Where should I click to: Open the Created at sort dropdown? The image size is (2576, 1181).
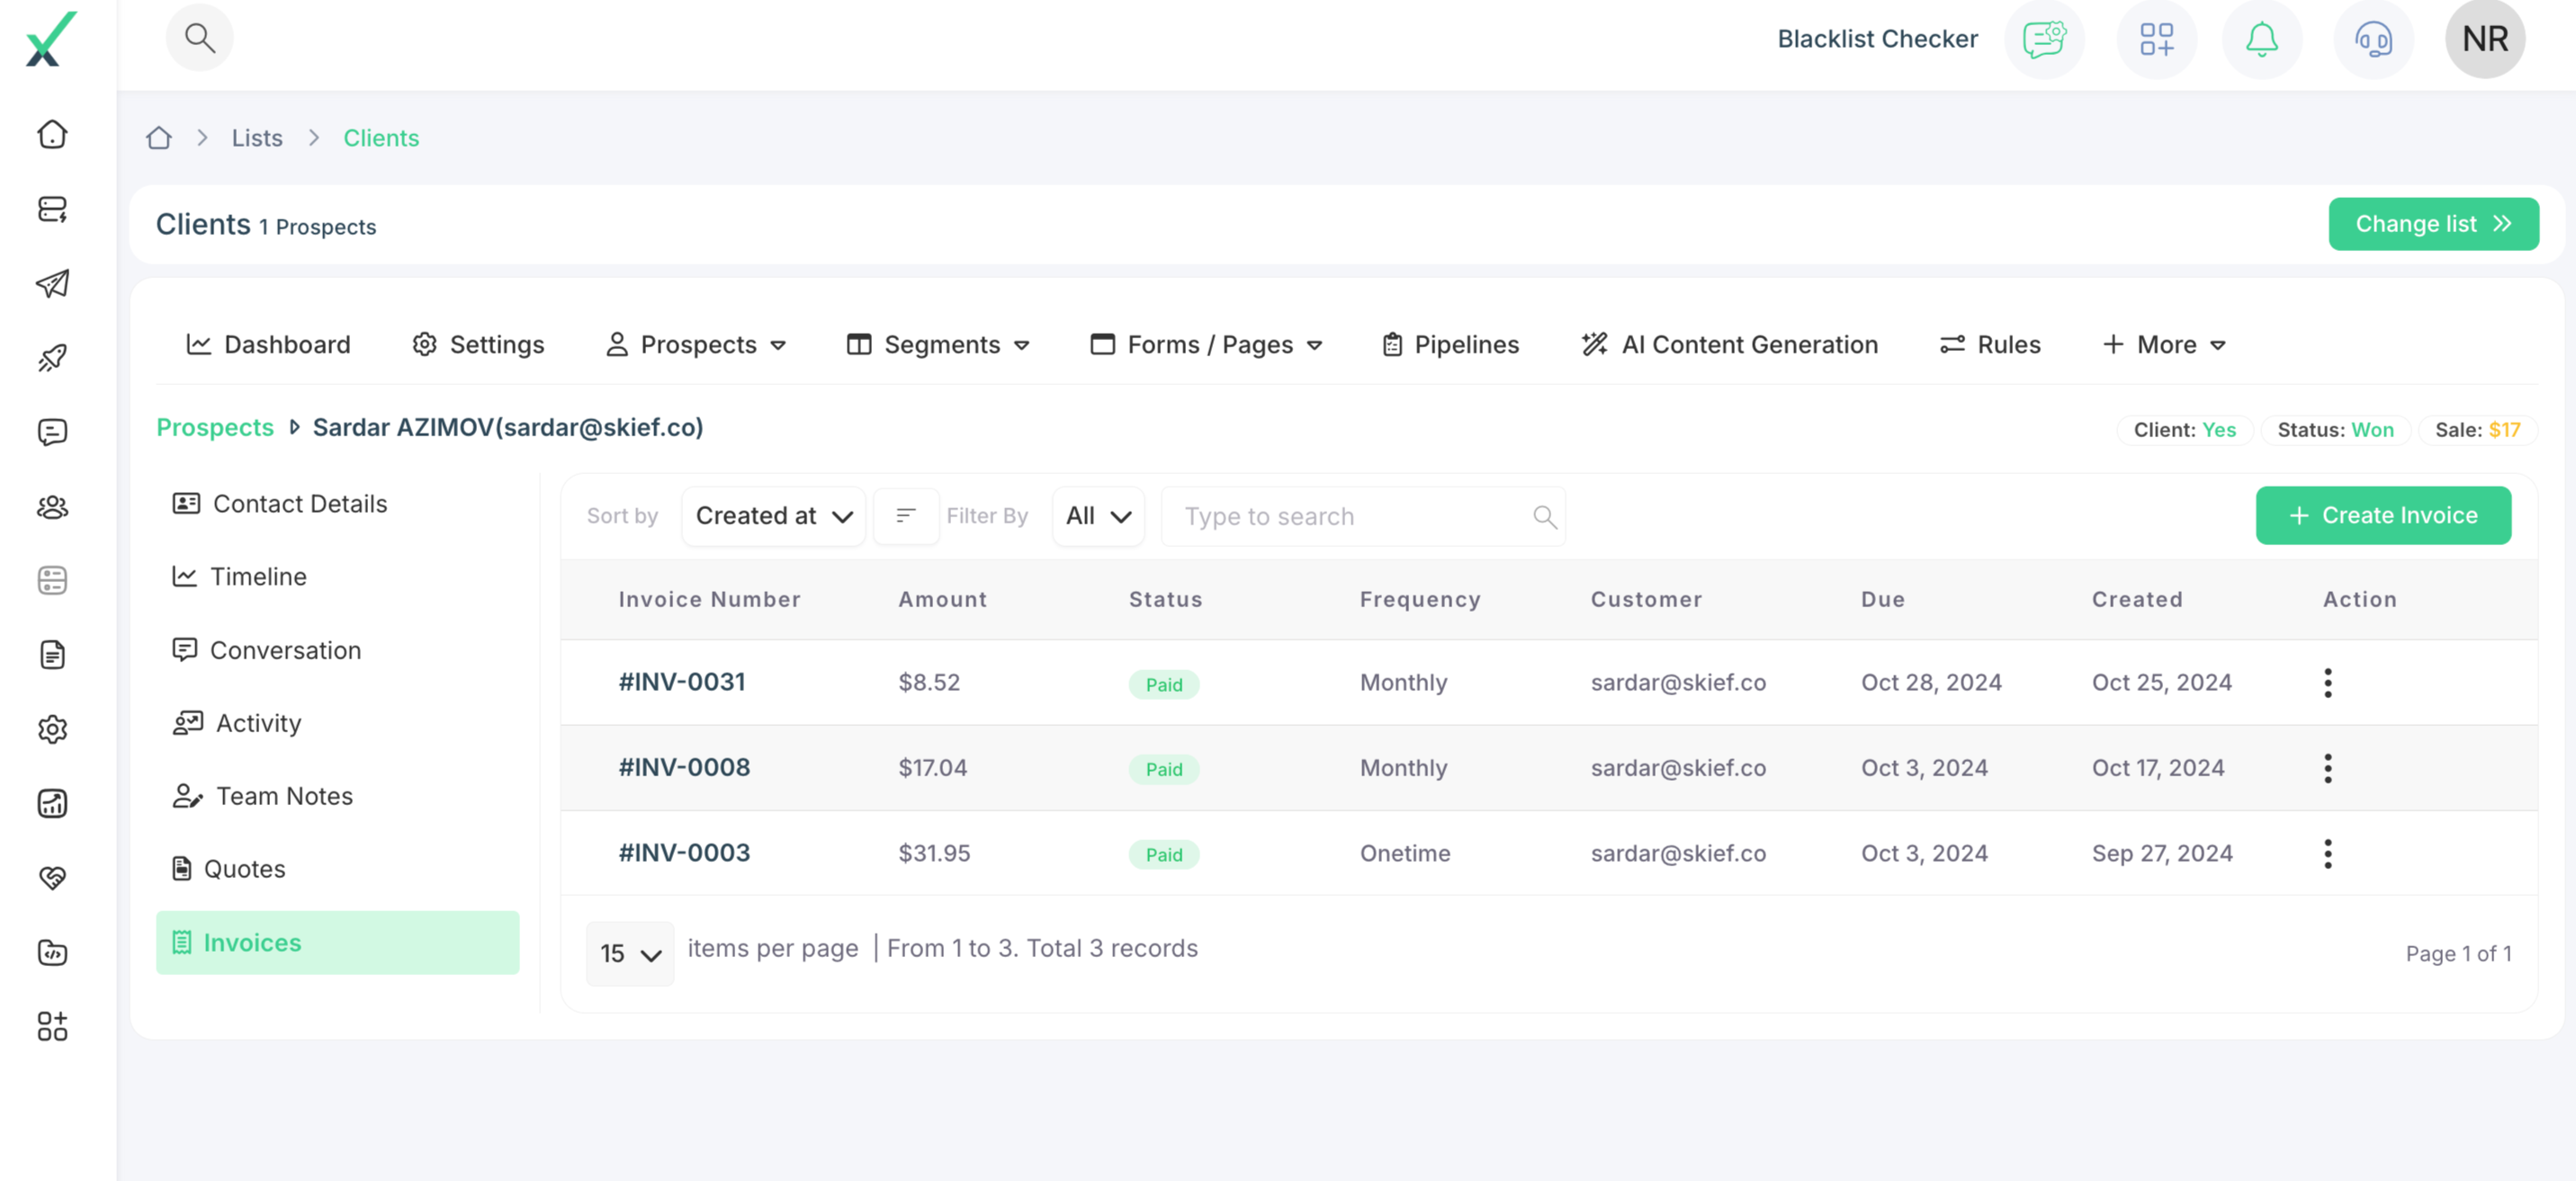pos(773,516)
